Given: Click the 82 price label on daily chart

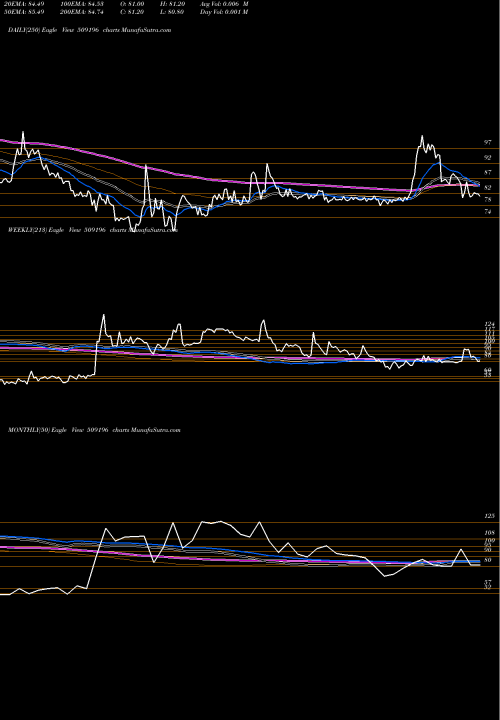Looking at the screenshot, I should point(488,188).
